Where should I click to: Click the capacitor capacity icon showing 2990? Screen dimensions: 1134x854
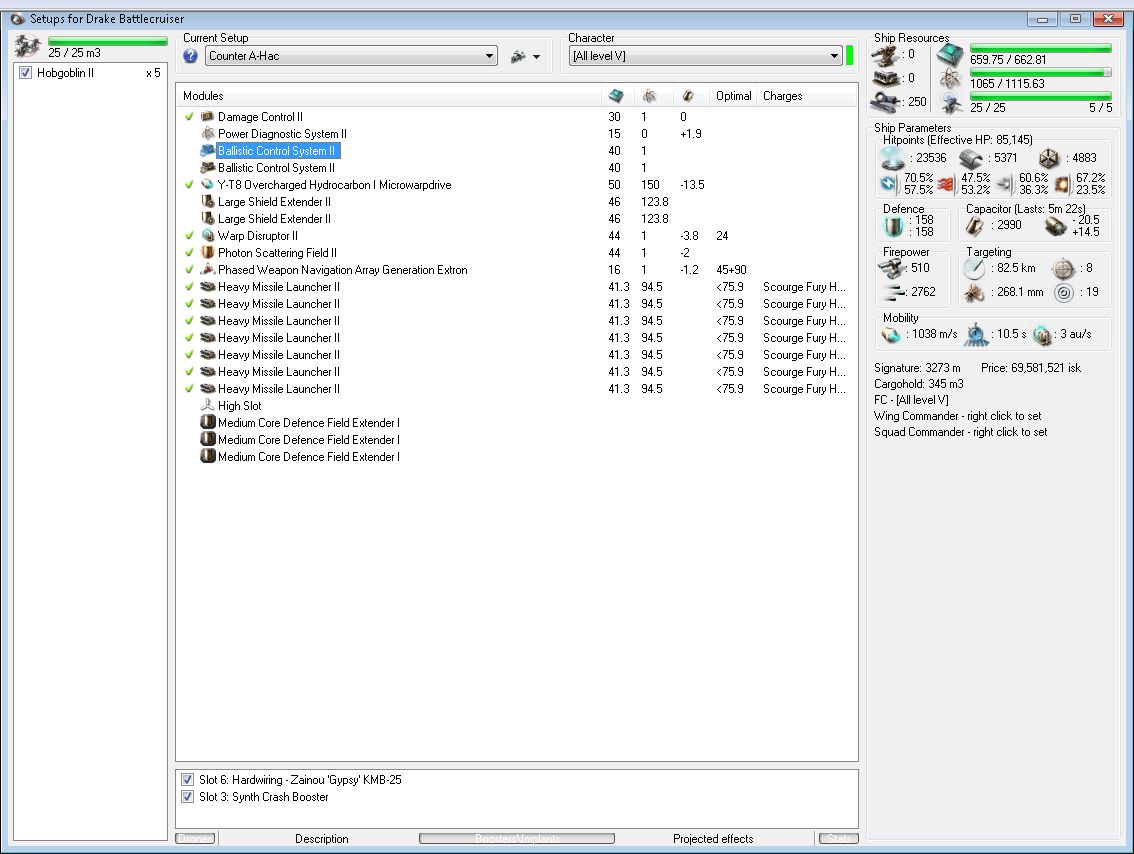pyautogui.click(x=976, y=226)
